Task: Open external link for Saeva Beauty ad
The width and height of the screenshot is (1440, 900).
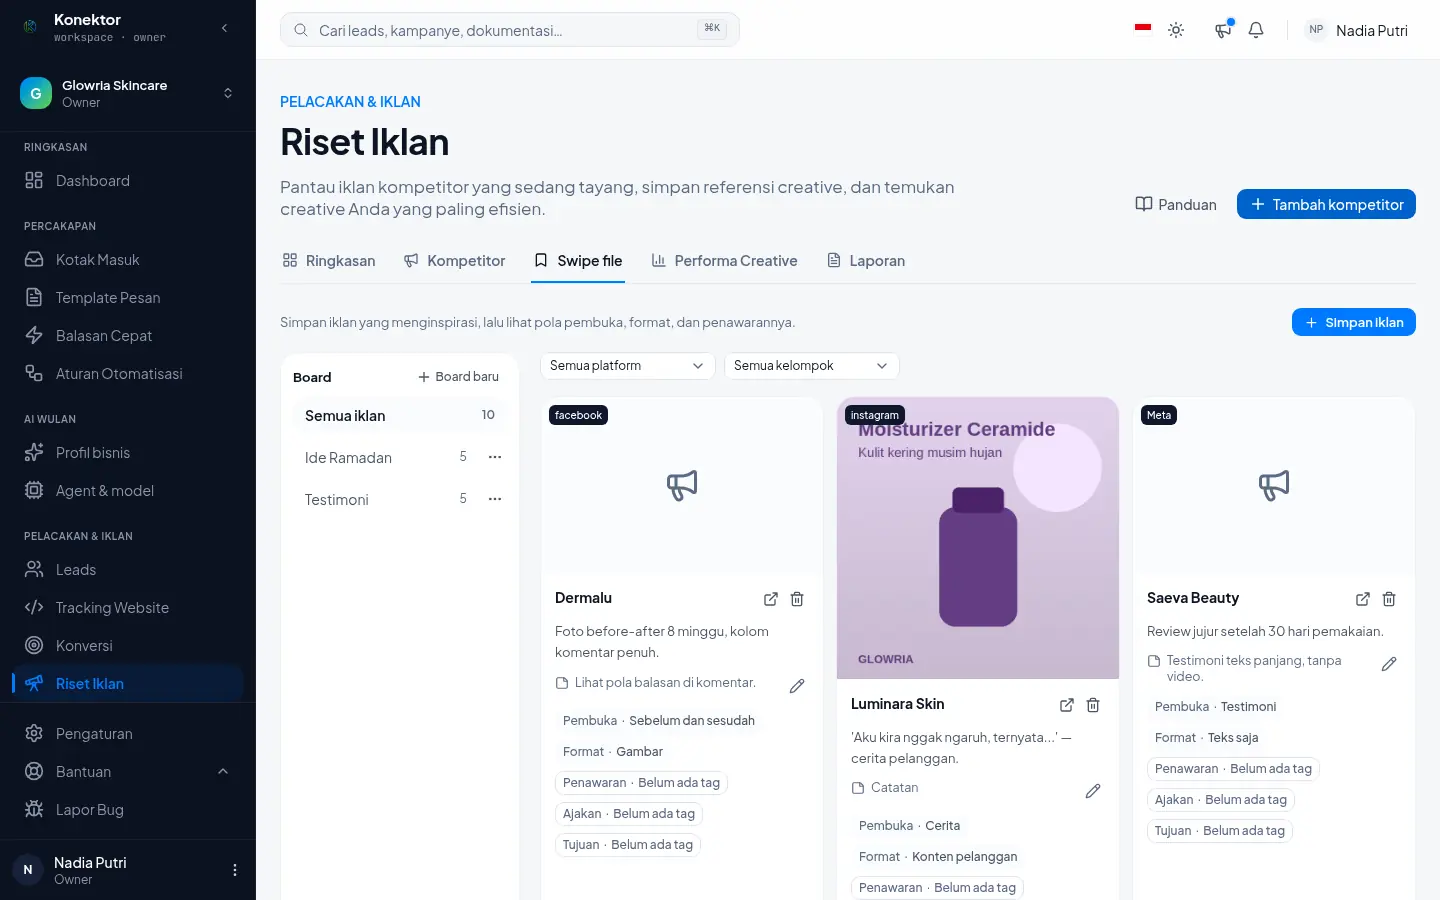Action: coord(1363,599)
